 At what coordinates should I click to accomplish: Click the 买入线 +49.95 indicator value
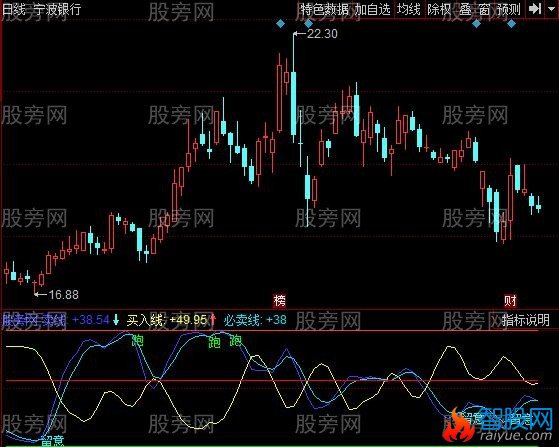pos(166,320)
